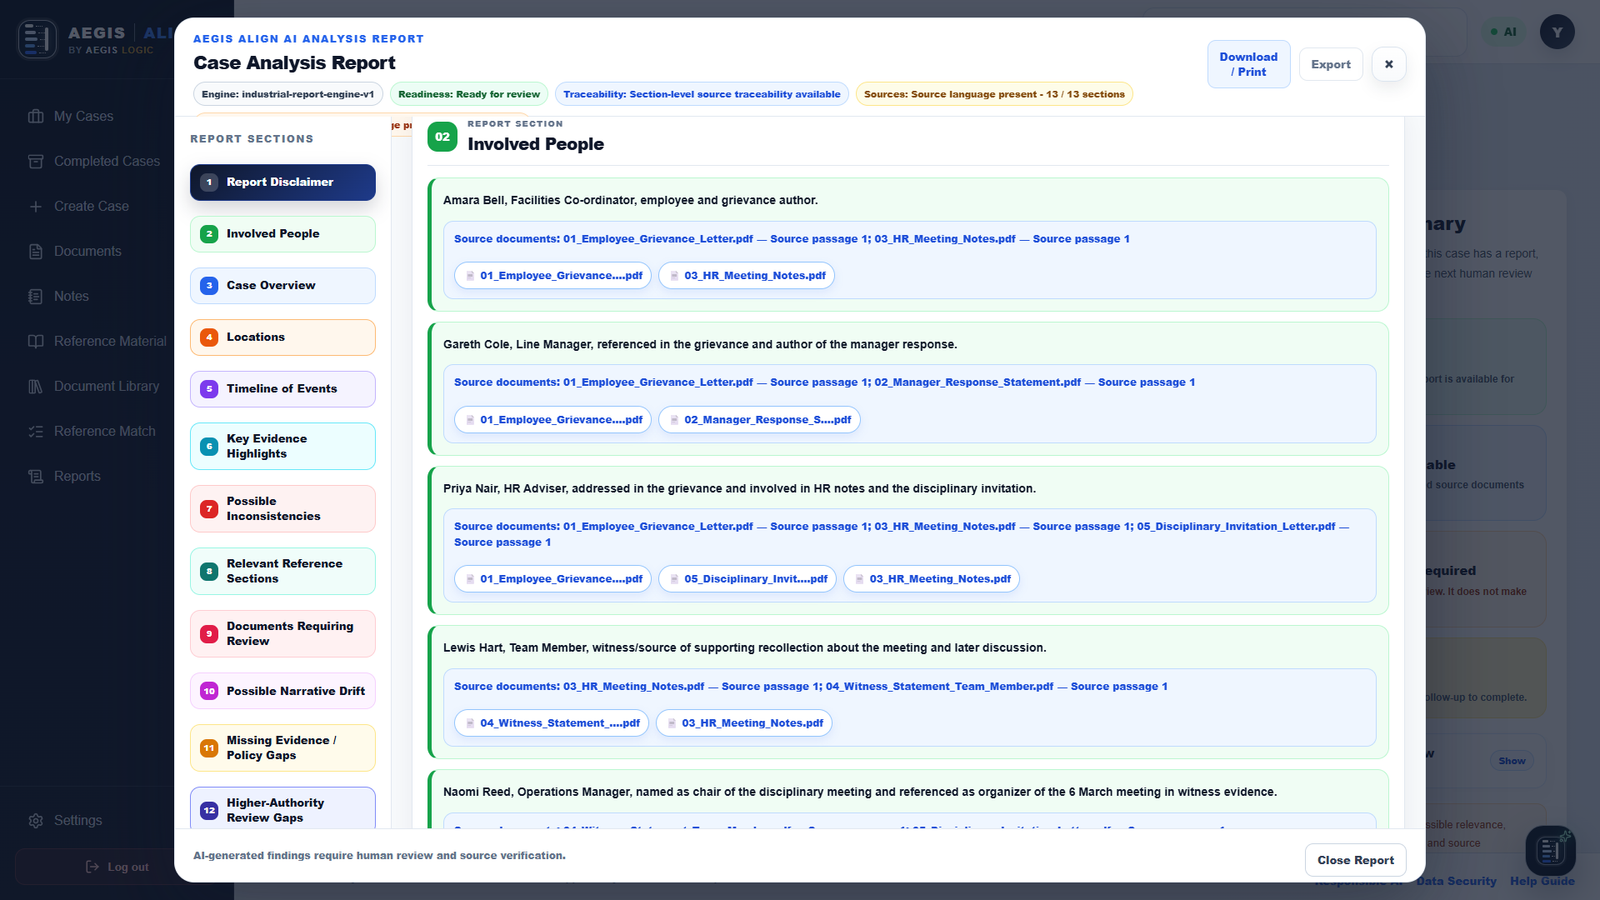The width and height of the screenshot is (1600, 900).
Task: Open Locations report section
Action: click(283, 337)
